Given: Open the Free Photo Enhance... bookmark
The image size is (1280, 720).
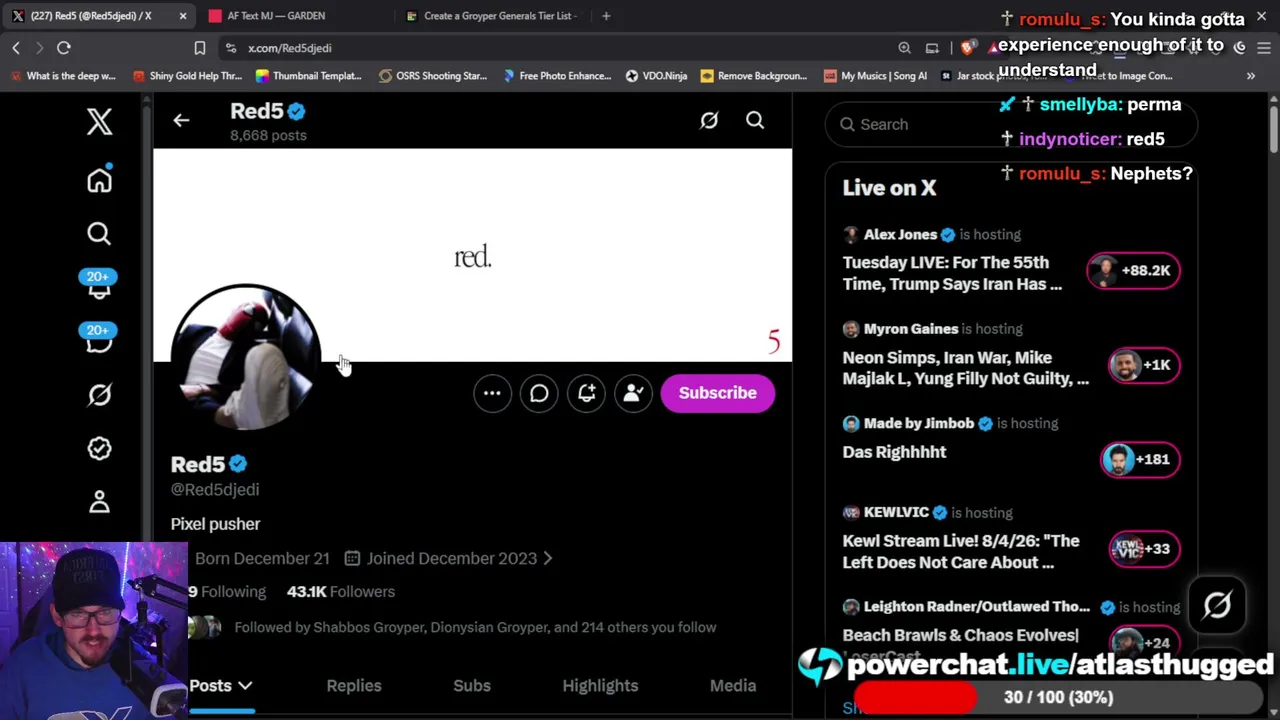Looking at the screenshot, I should coord(557,76).
